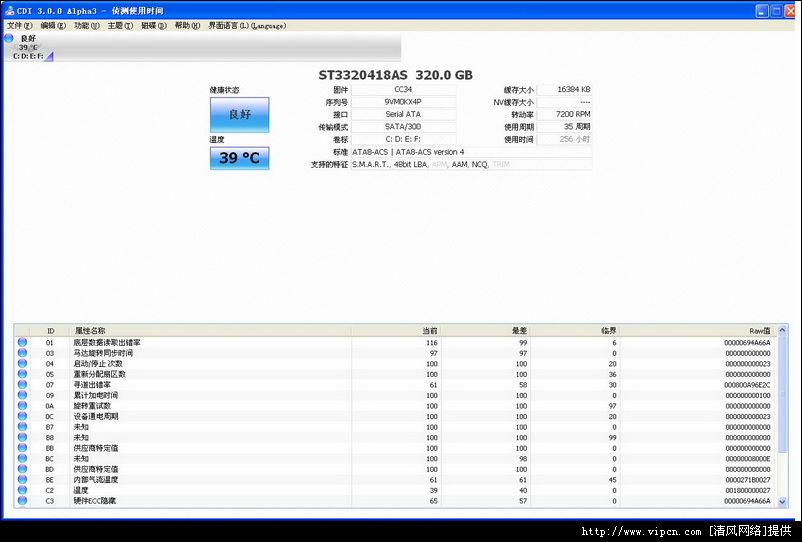The image size is (802, 542).
Task: Select the 内部气流温度 attribute row
Action: click(x=395, y=480)
